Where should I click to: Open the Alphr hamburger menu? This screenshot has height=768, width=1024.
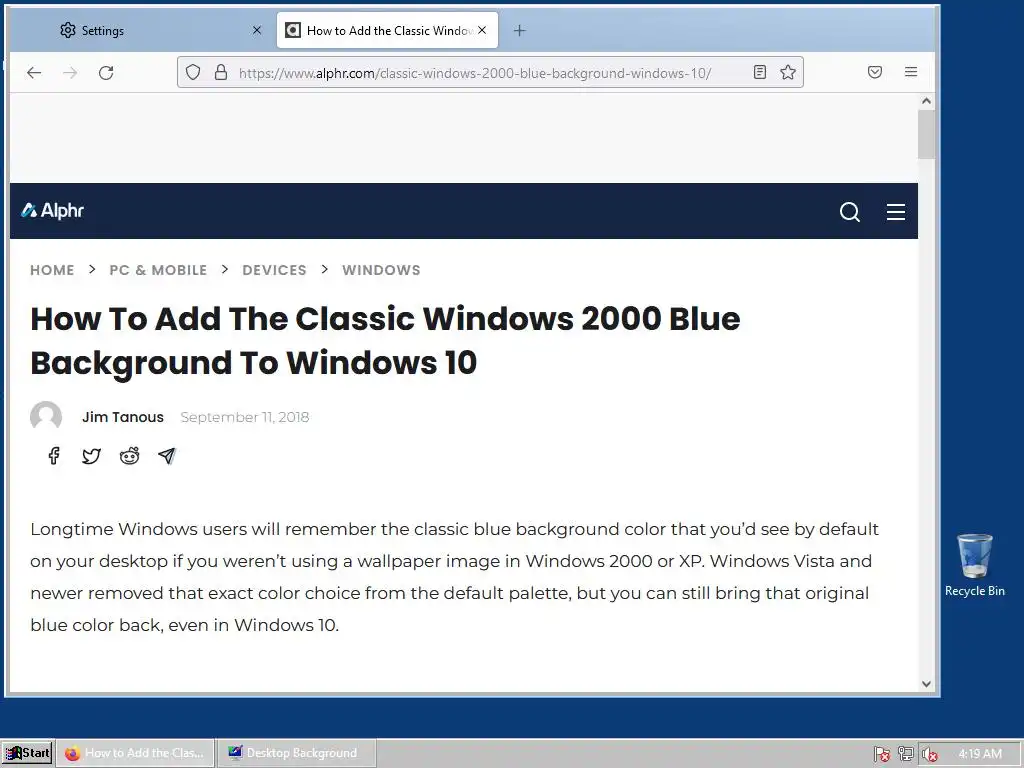click(895, 212)
